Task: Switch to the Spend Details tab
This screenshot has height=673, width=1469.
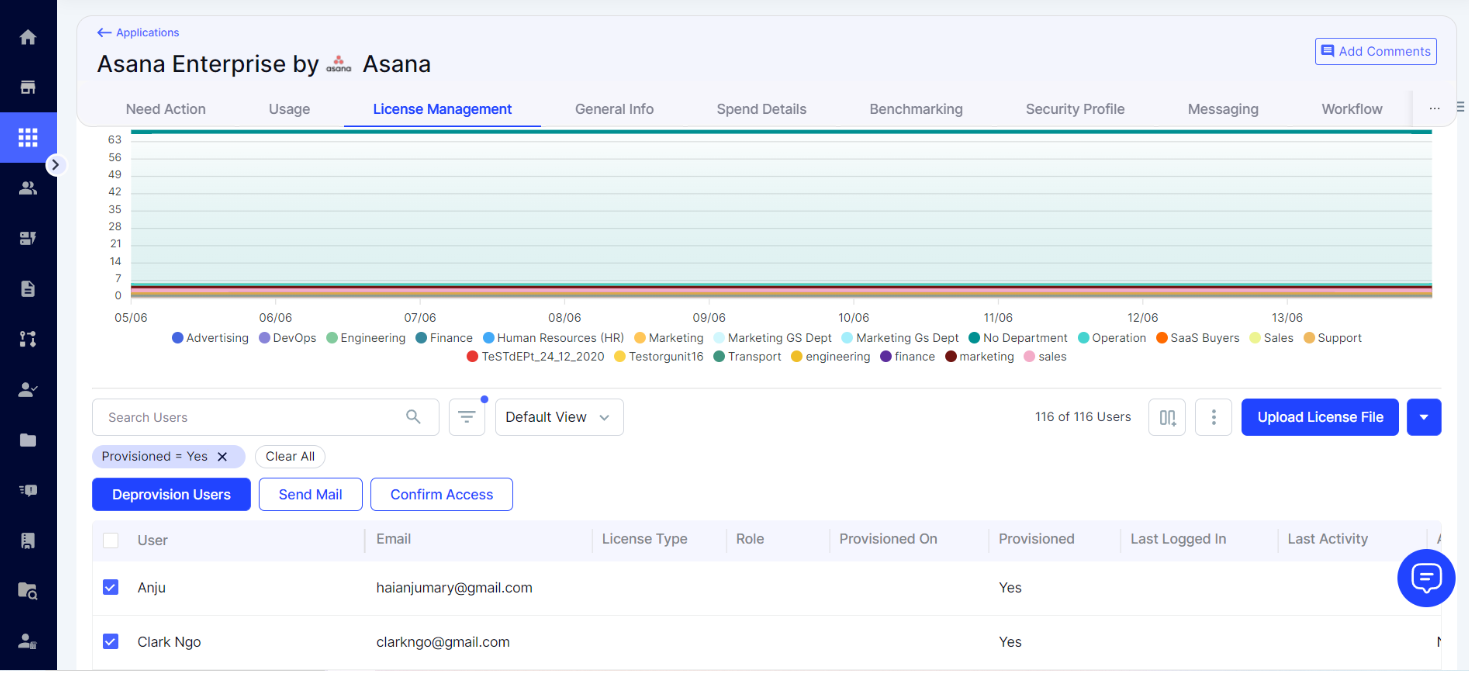Action: [x=761, y=109]
